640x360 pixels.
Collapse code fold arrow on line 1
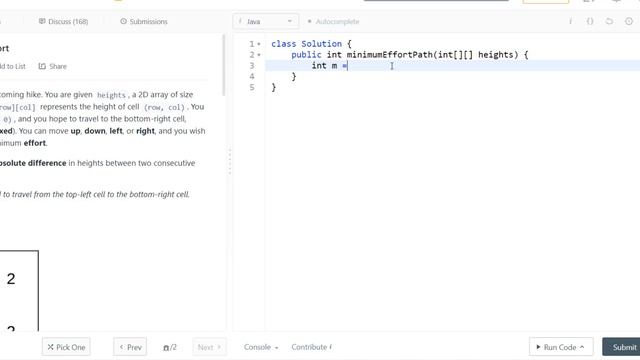pyautogui.click(x=259, y=44)
